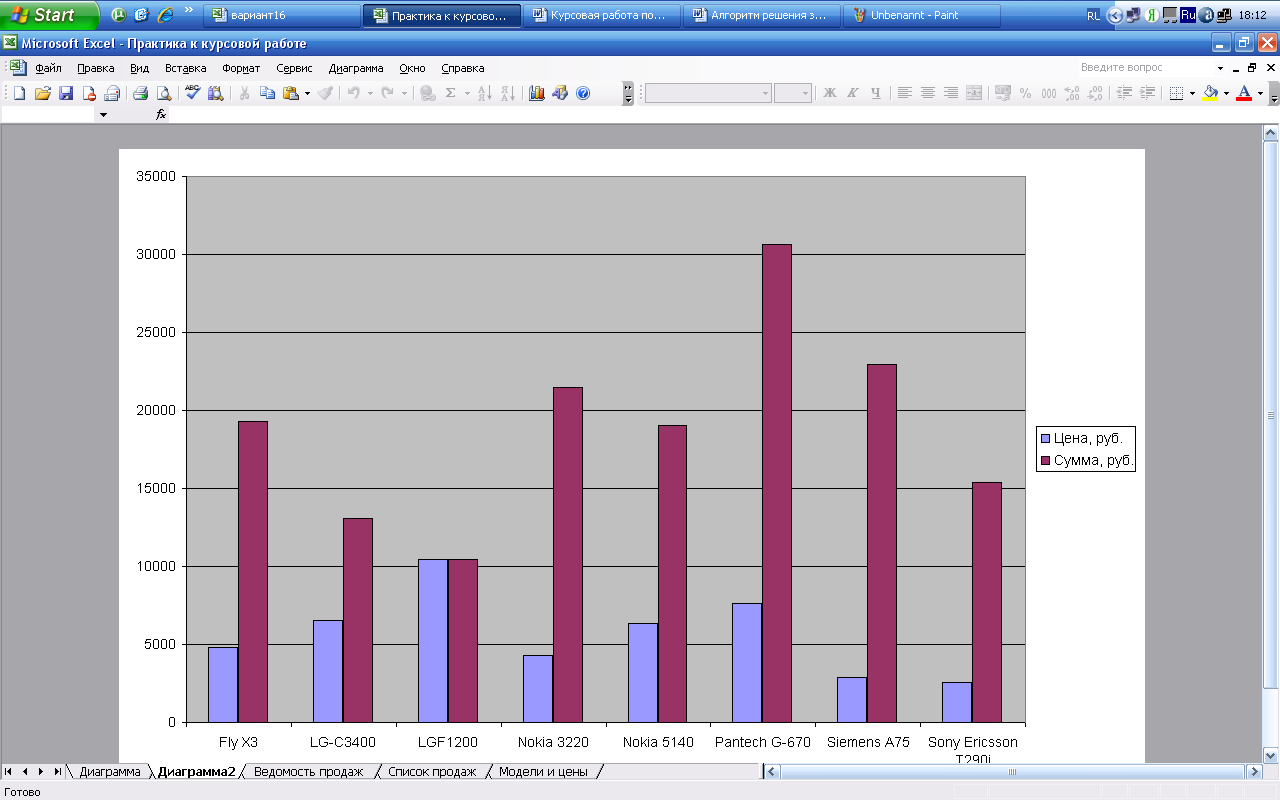
Task: Toggle Italic (К) formatting
Action: 853,93
